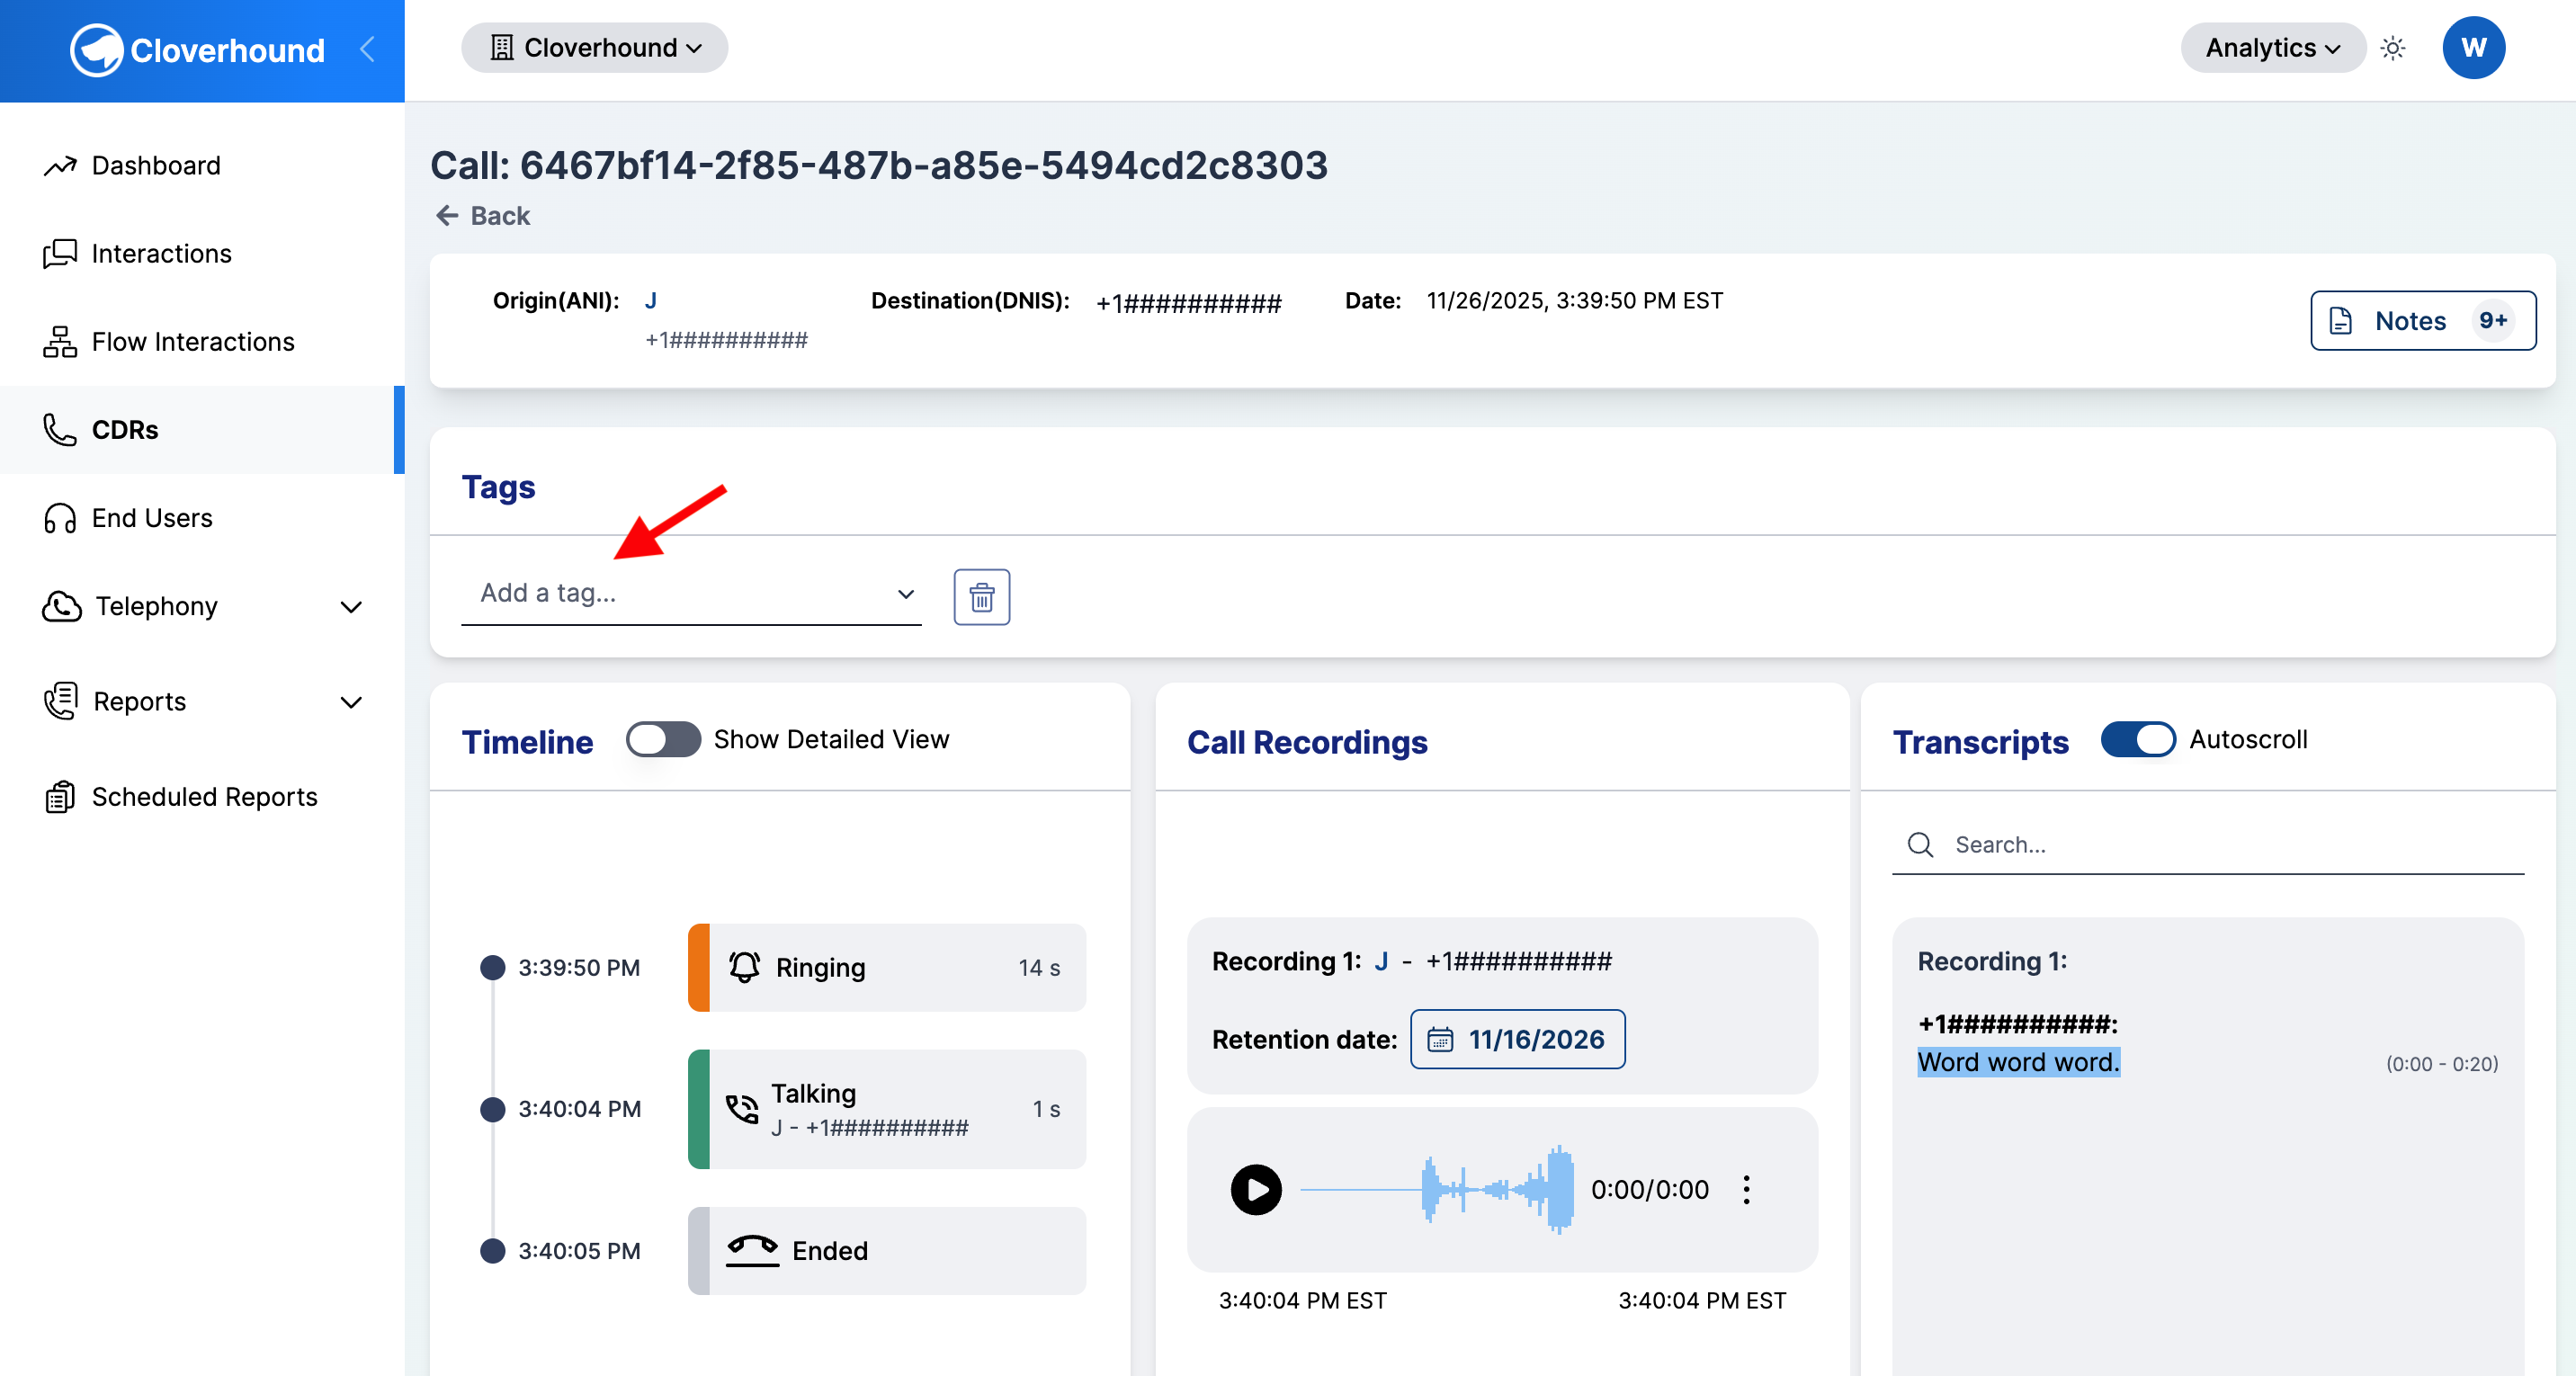Viewport: 2576px width, 1376px height.
Task: Select the Ended timeline event
Action: click(886, 1250)
